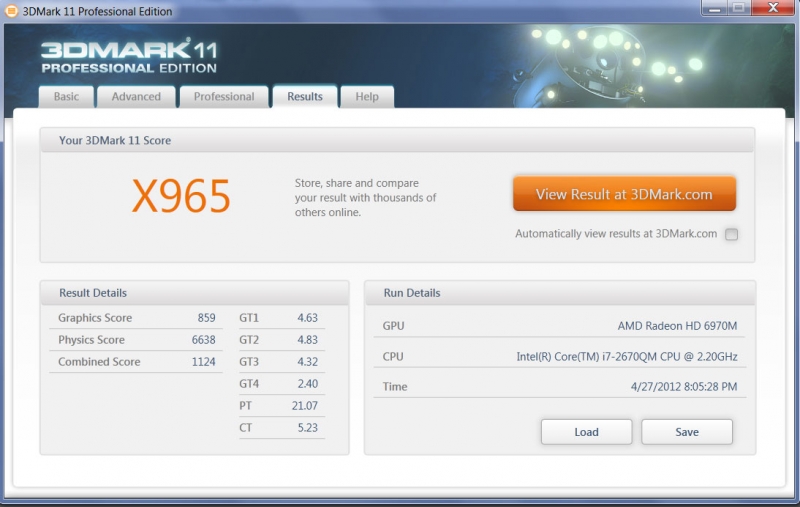
Task: Select the Combined Score label
Action: point(99,362)
